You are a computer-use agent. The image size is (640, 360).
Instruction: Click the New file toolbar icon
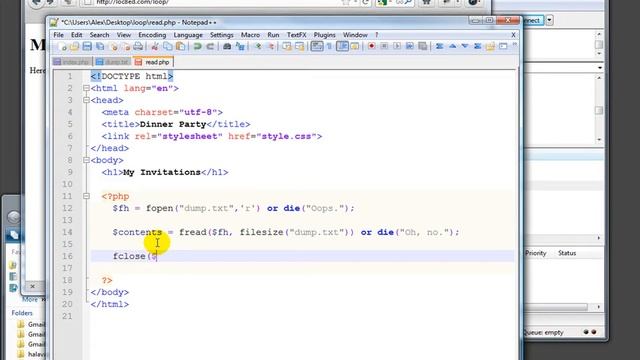62,47
